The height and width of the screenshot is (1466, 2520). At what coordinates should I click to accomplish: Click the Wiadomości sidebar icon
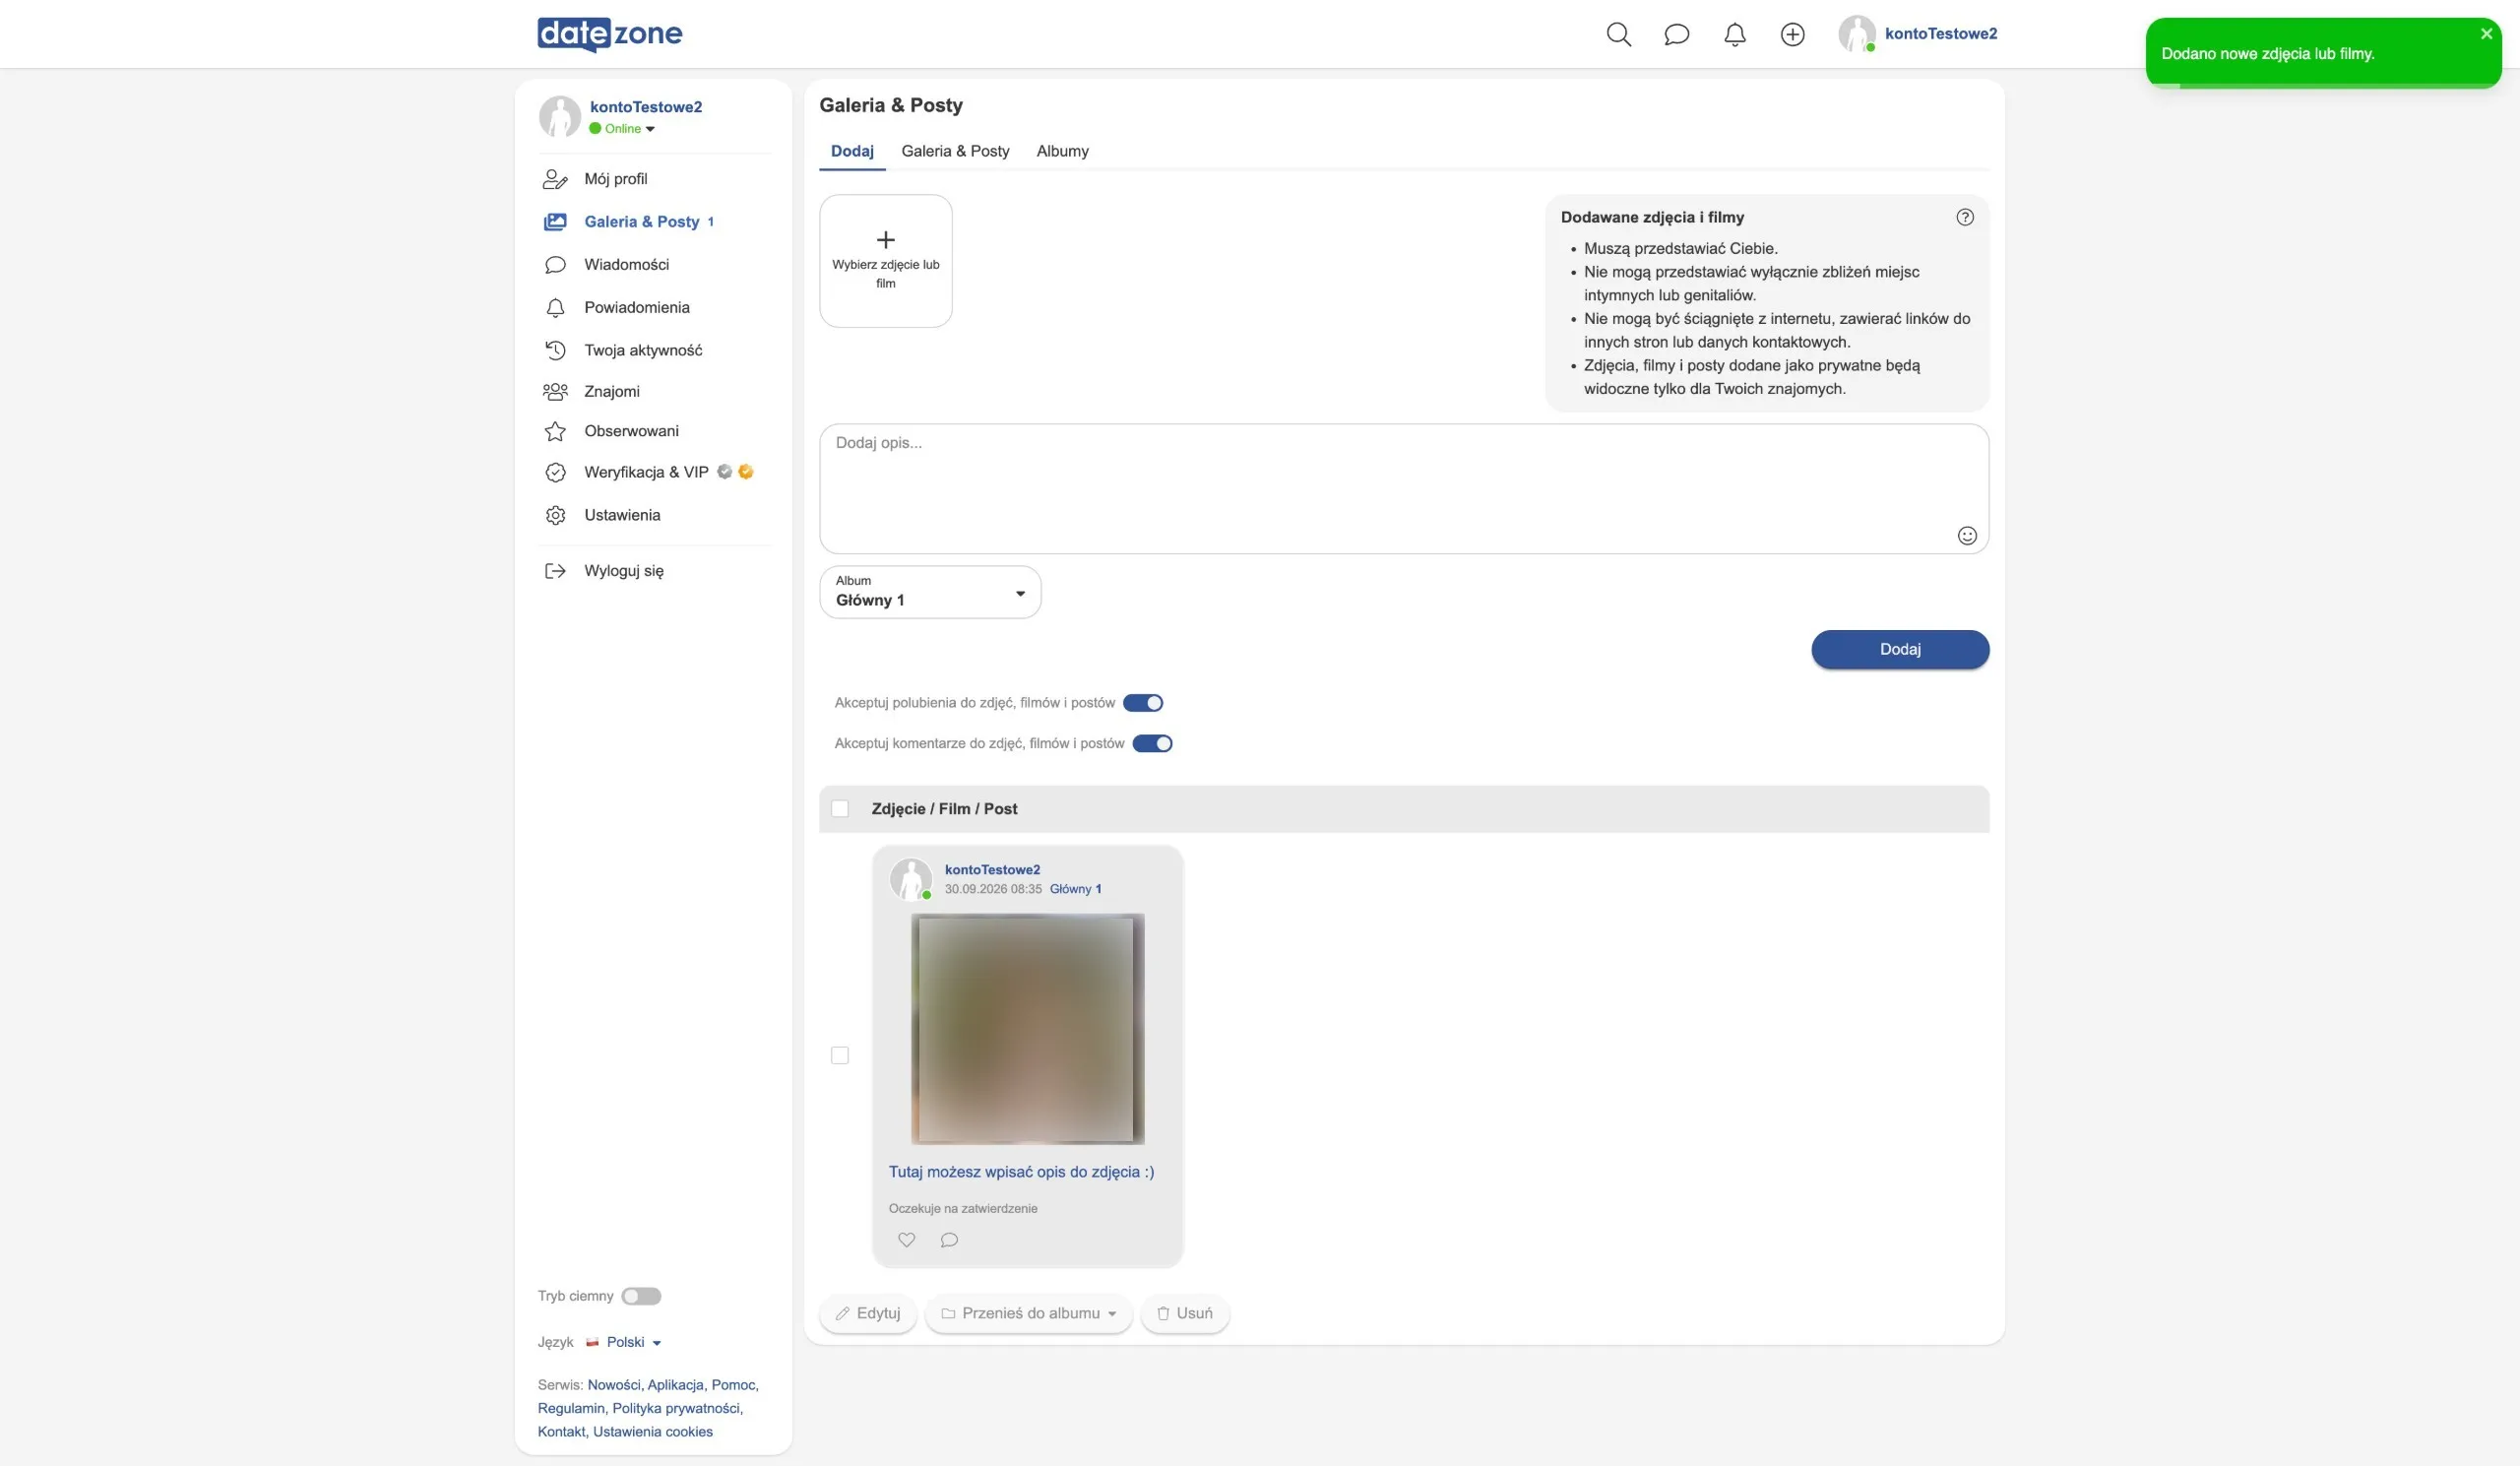(555, 265)
